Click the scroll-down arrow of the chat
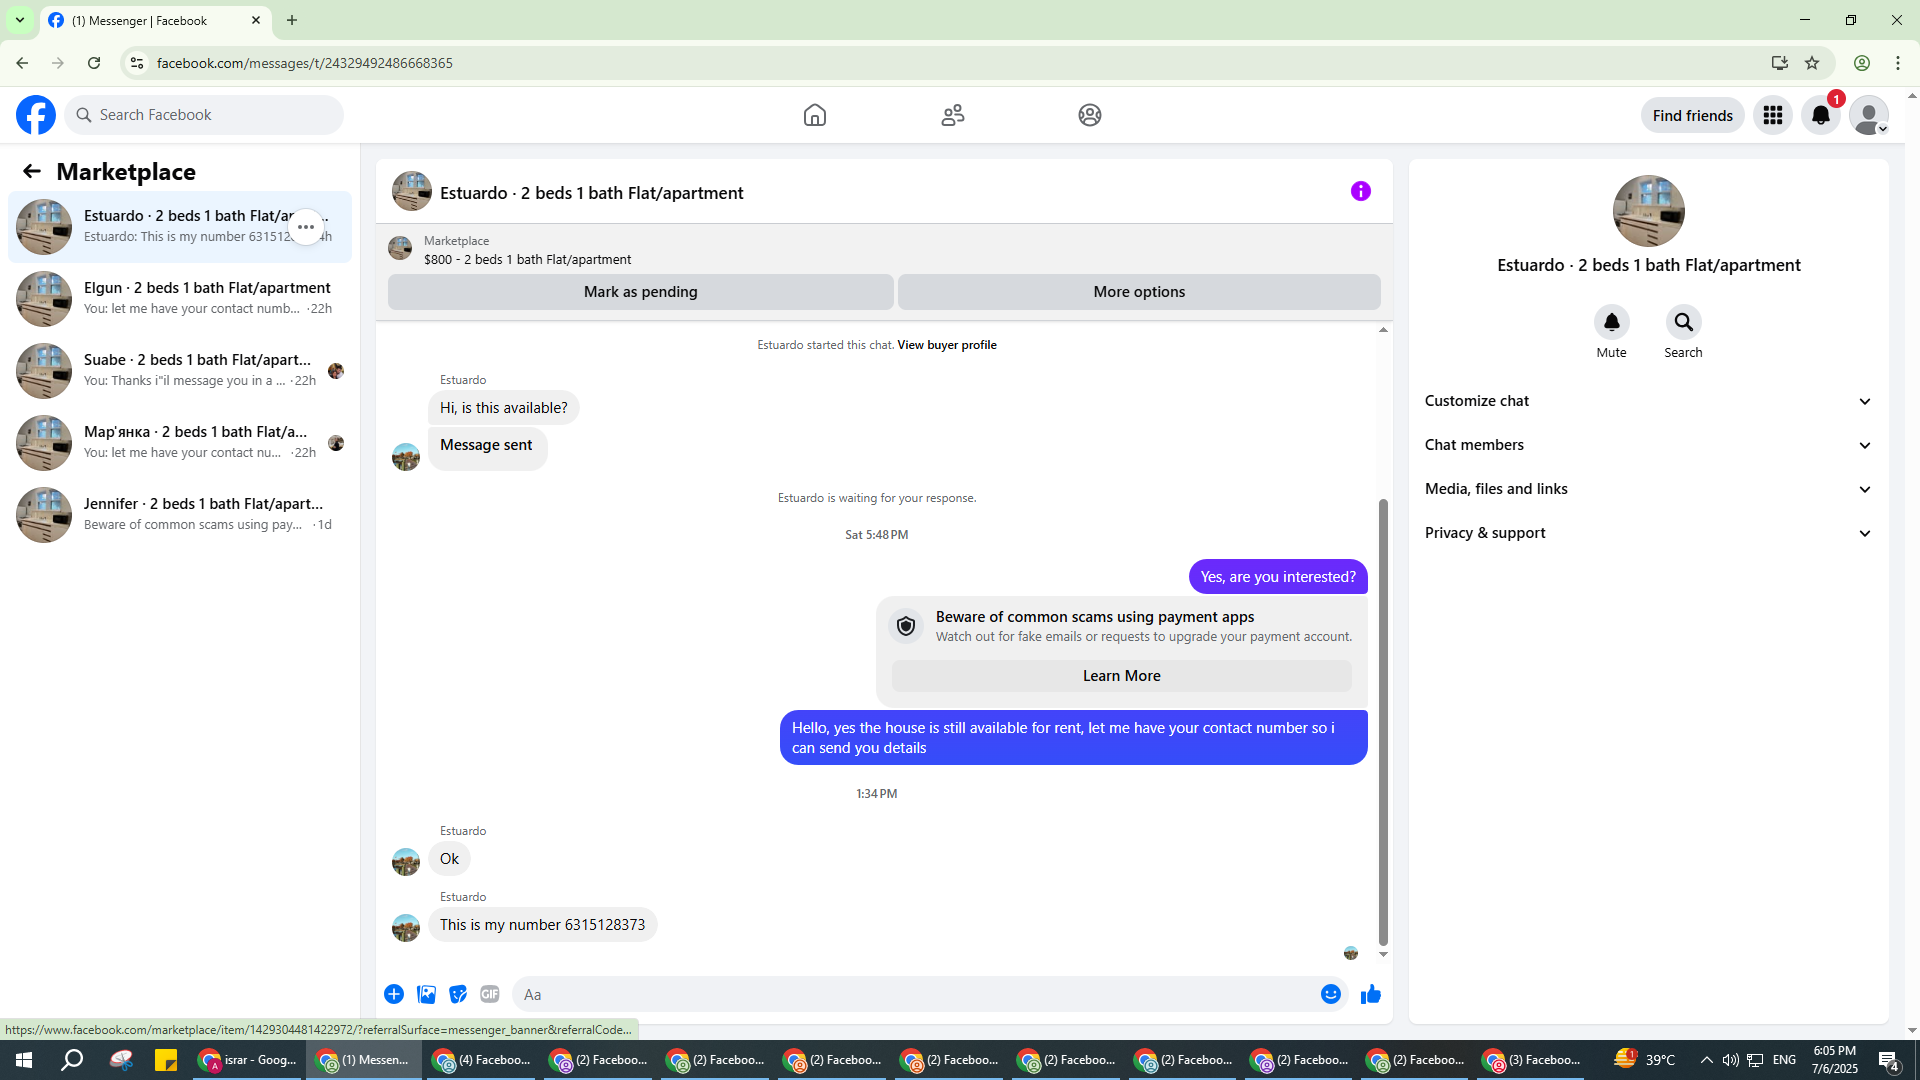Image resolution: width=1920 pixels, height=1080 pixels. pyautogui.click(x=1383, y=955)
